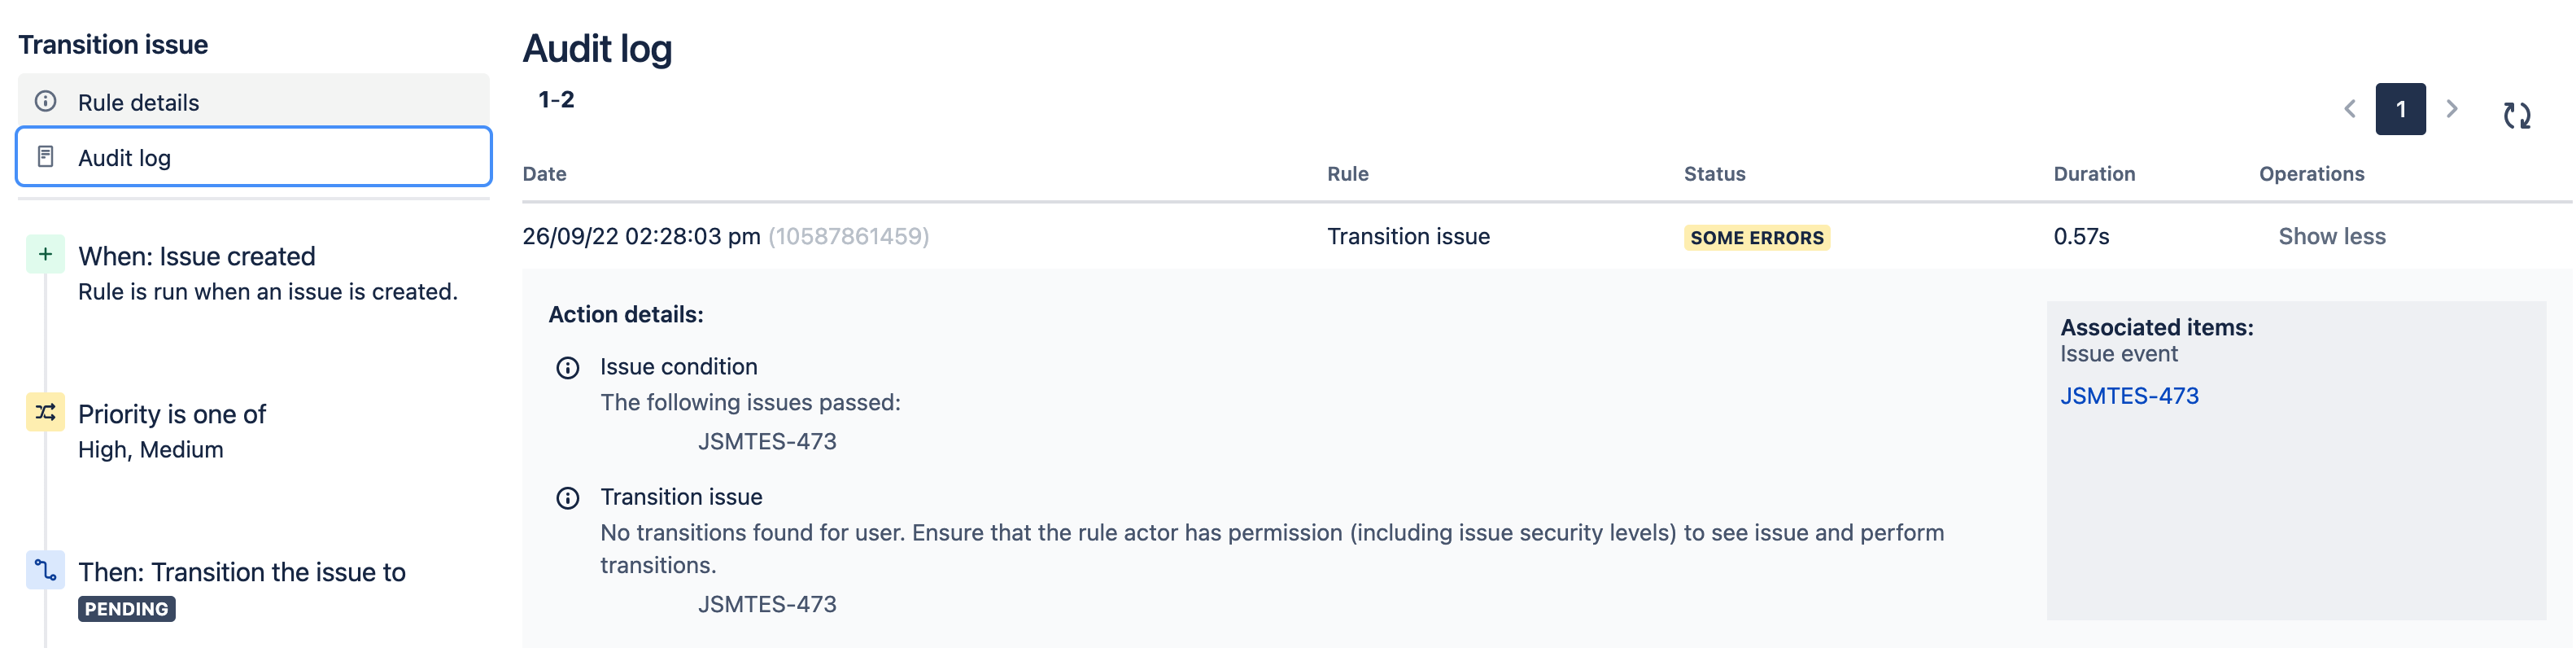Click the refresh audit log icon

[2516, 116]
